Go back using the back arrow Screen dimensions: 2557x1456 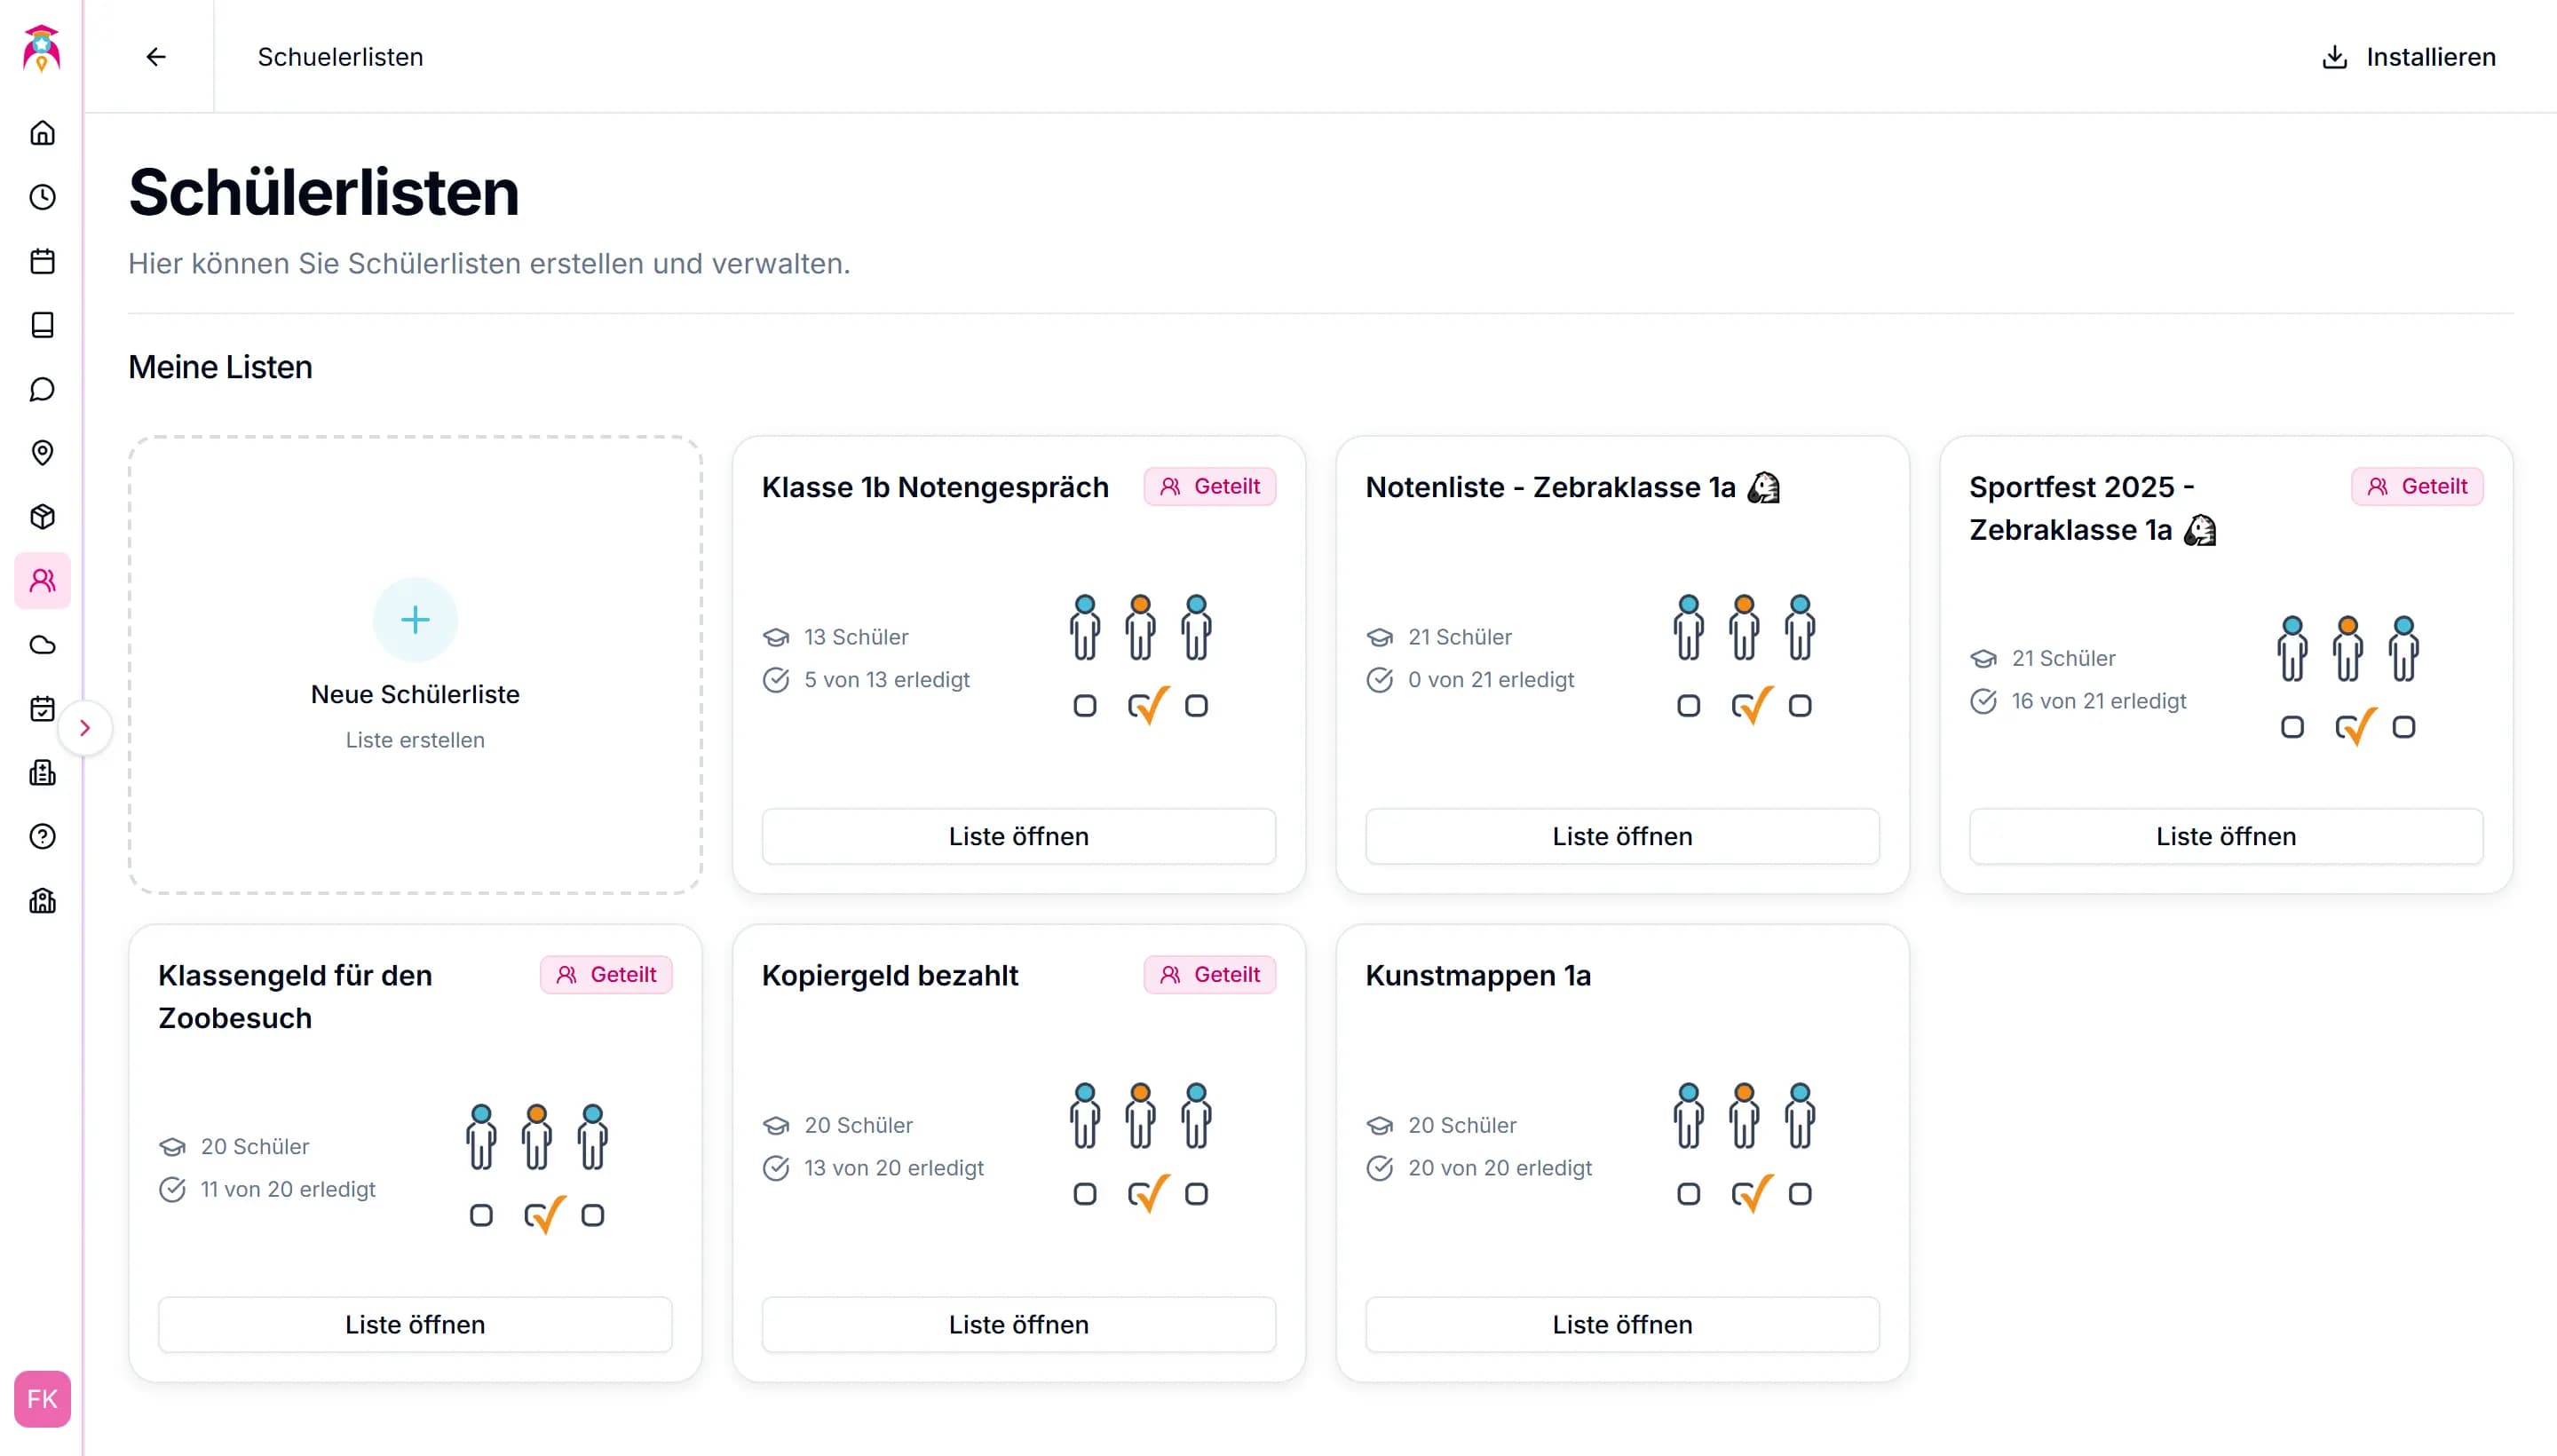tap(156, 57)
